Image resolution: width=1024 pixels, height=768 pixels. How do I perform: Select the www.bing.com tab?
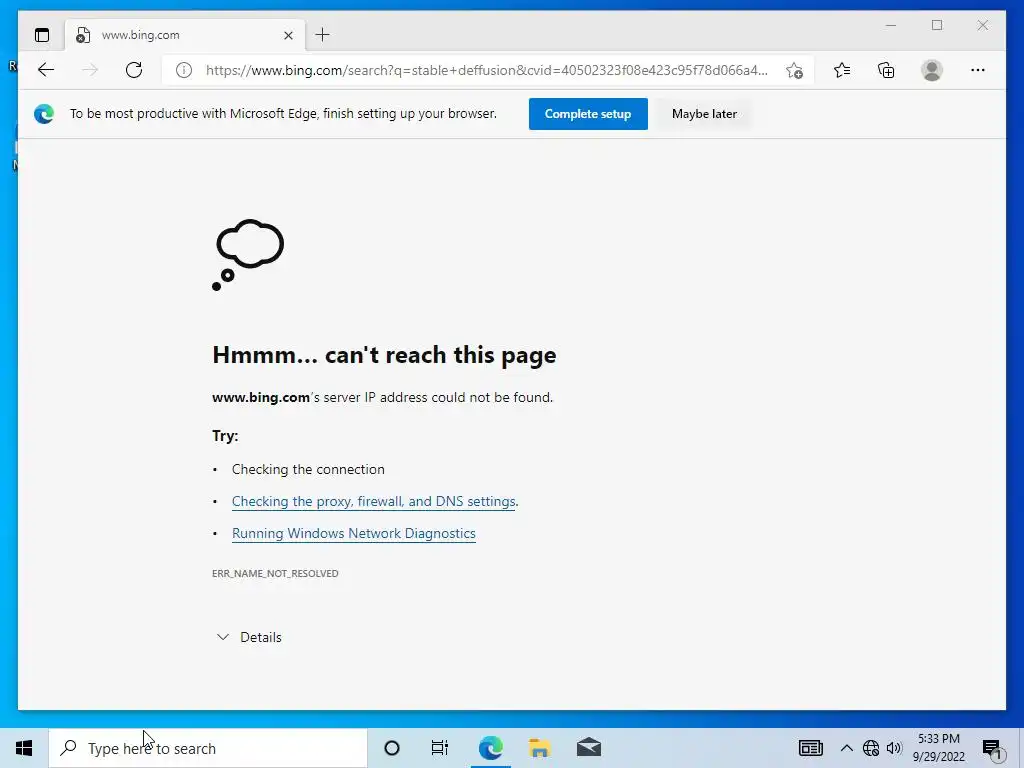point(185,35)
